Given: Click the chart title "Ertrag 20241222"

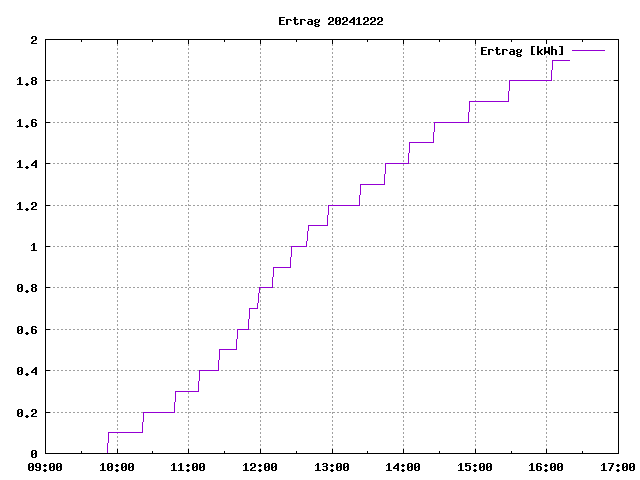Looking at the screenshot, I should tap(330, 21).
